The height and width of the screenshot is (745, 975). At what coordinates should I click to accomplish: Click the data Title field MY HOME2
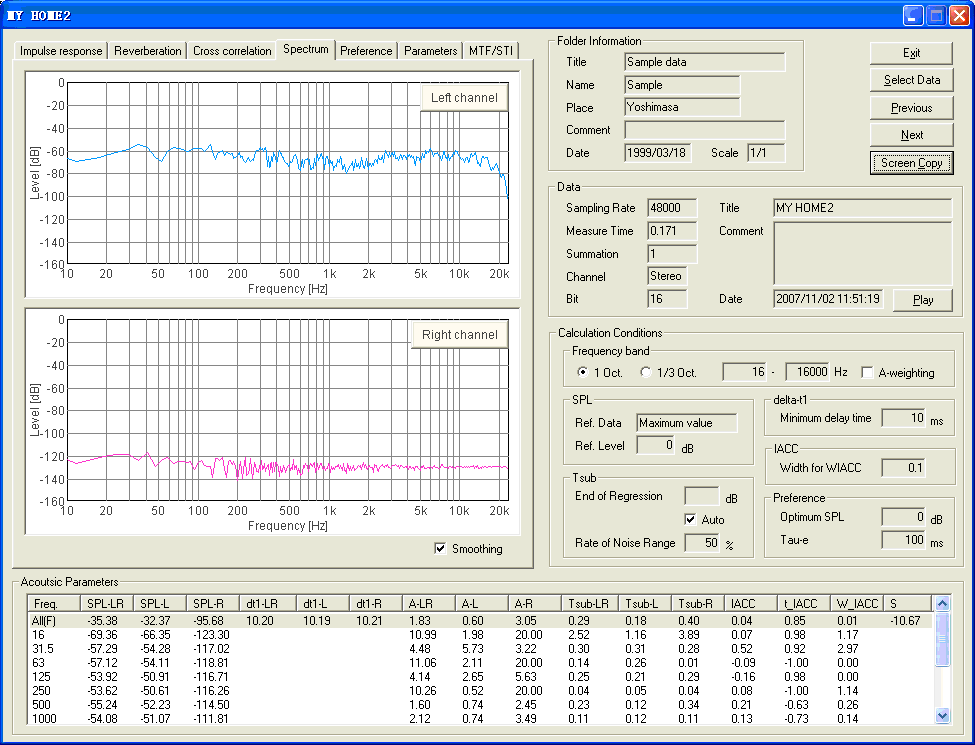(862, 208)
